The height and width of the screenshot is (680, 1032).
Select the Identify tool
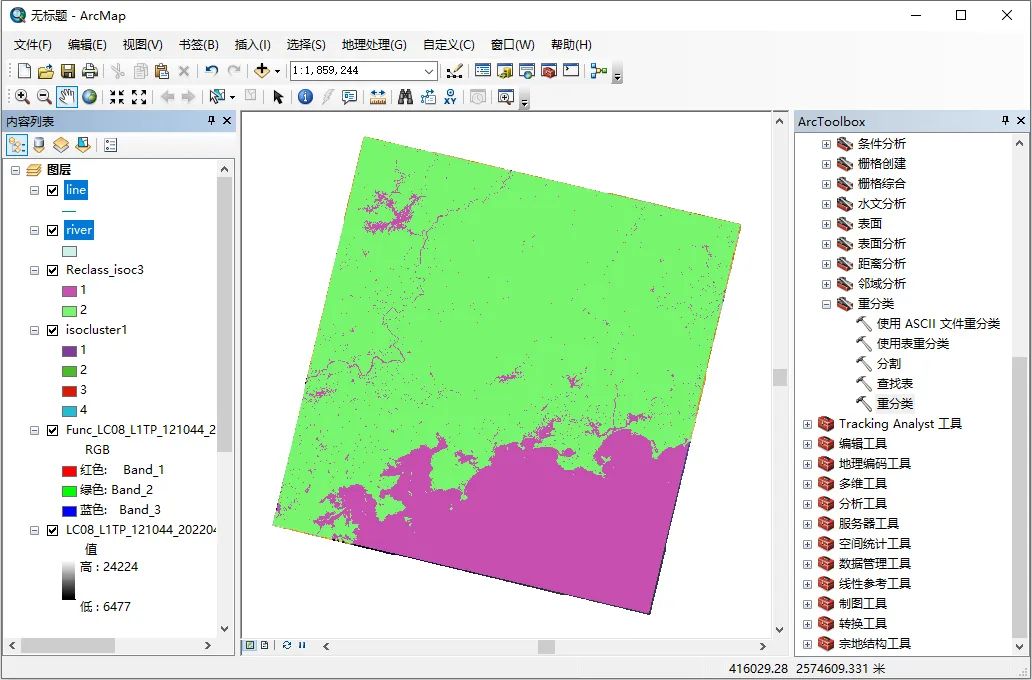[x=305, y=97]
